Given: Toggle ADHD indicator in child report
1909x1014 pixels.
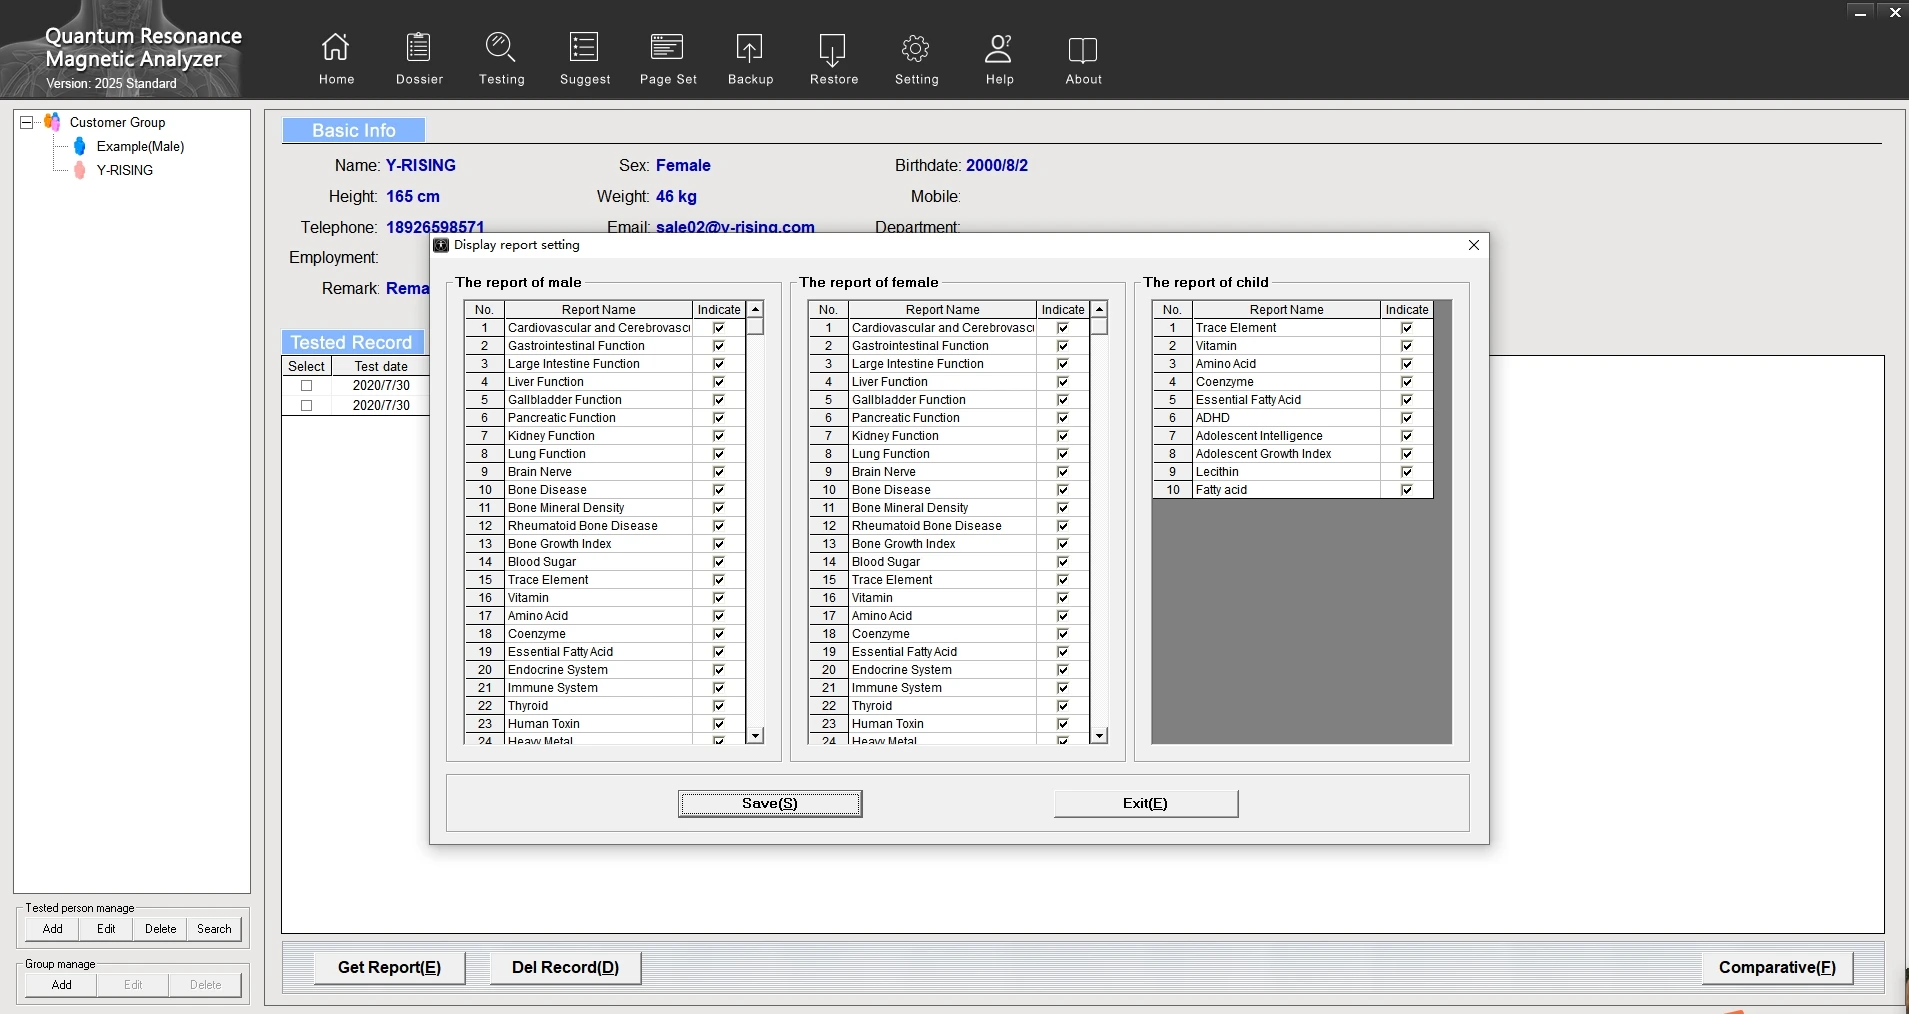Looking at the screenshot, I should pos(1407,418).
